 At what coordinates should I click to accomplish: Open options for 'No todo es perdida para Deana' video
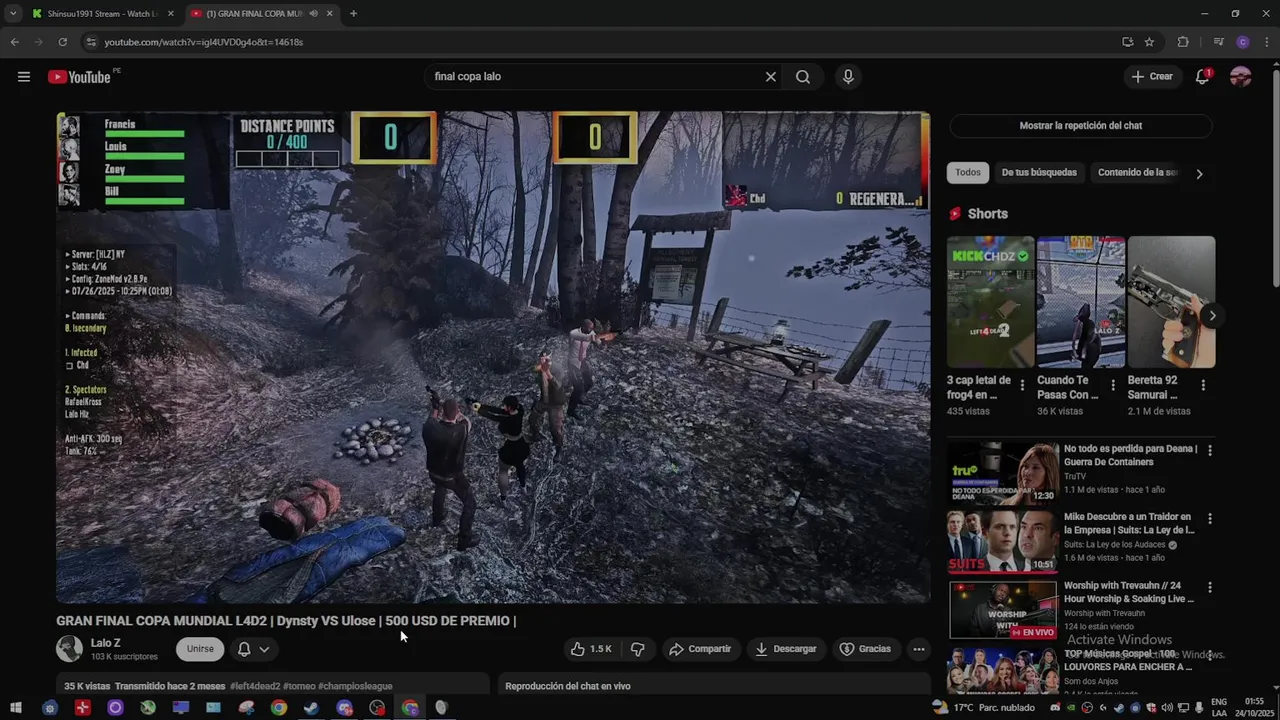1209,451
